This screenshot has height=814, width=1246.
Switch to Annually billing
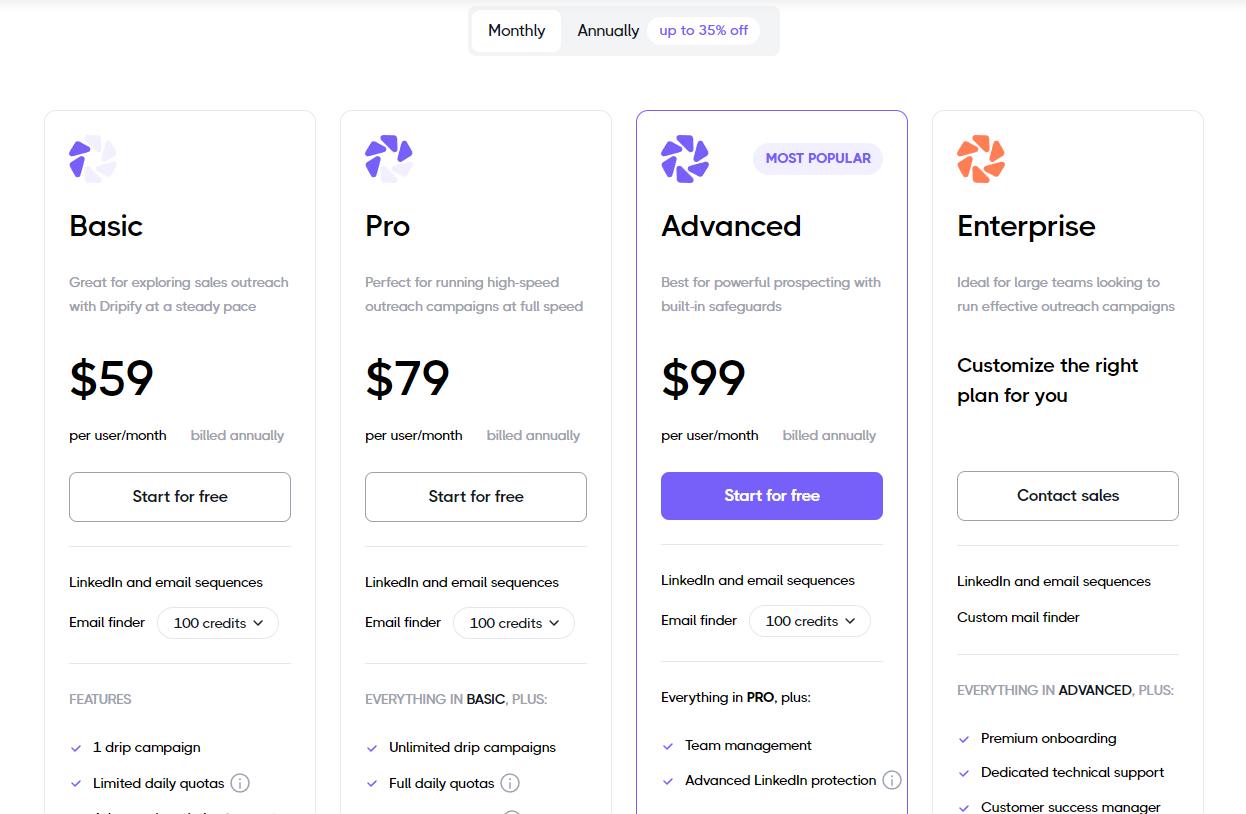tap(607, 31)
